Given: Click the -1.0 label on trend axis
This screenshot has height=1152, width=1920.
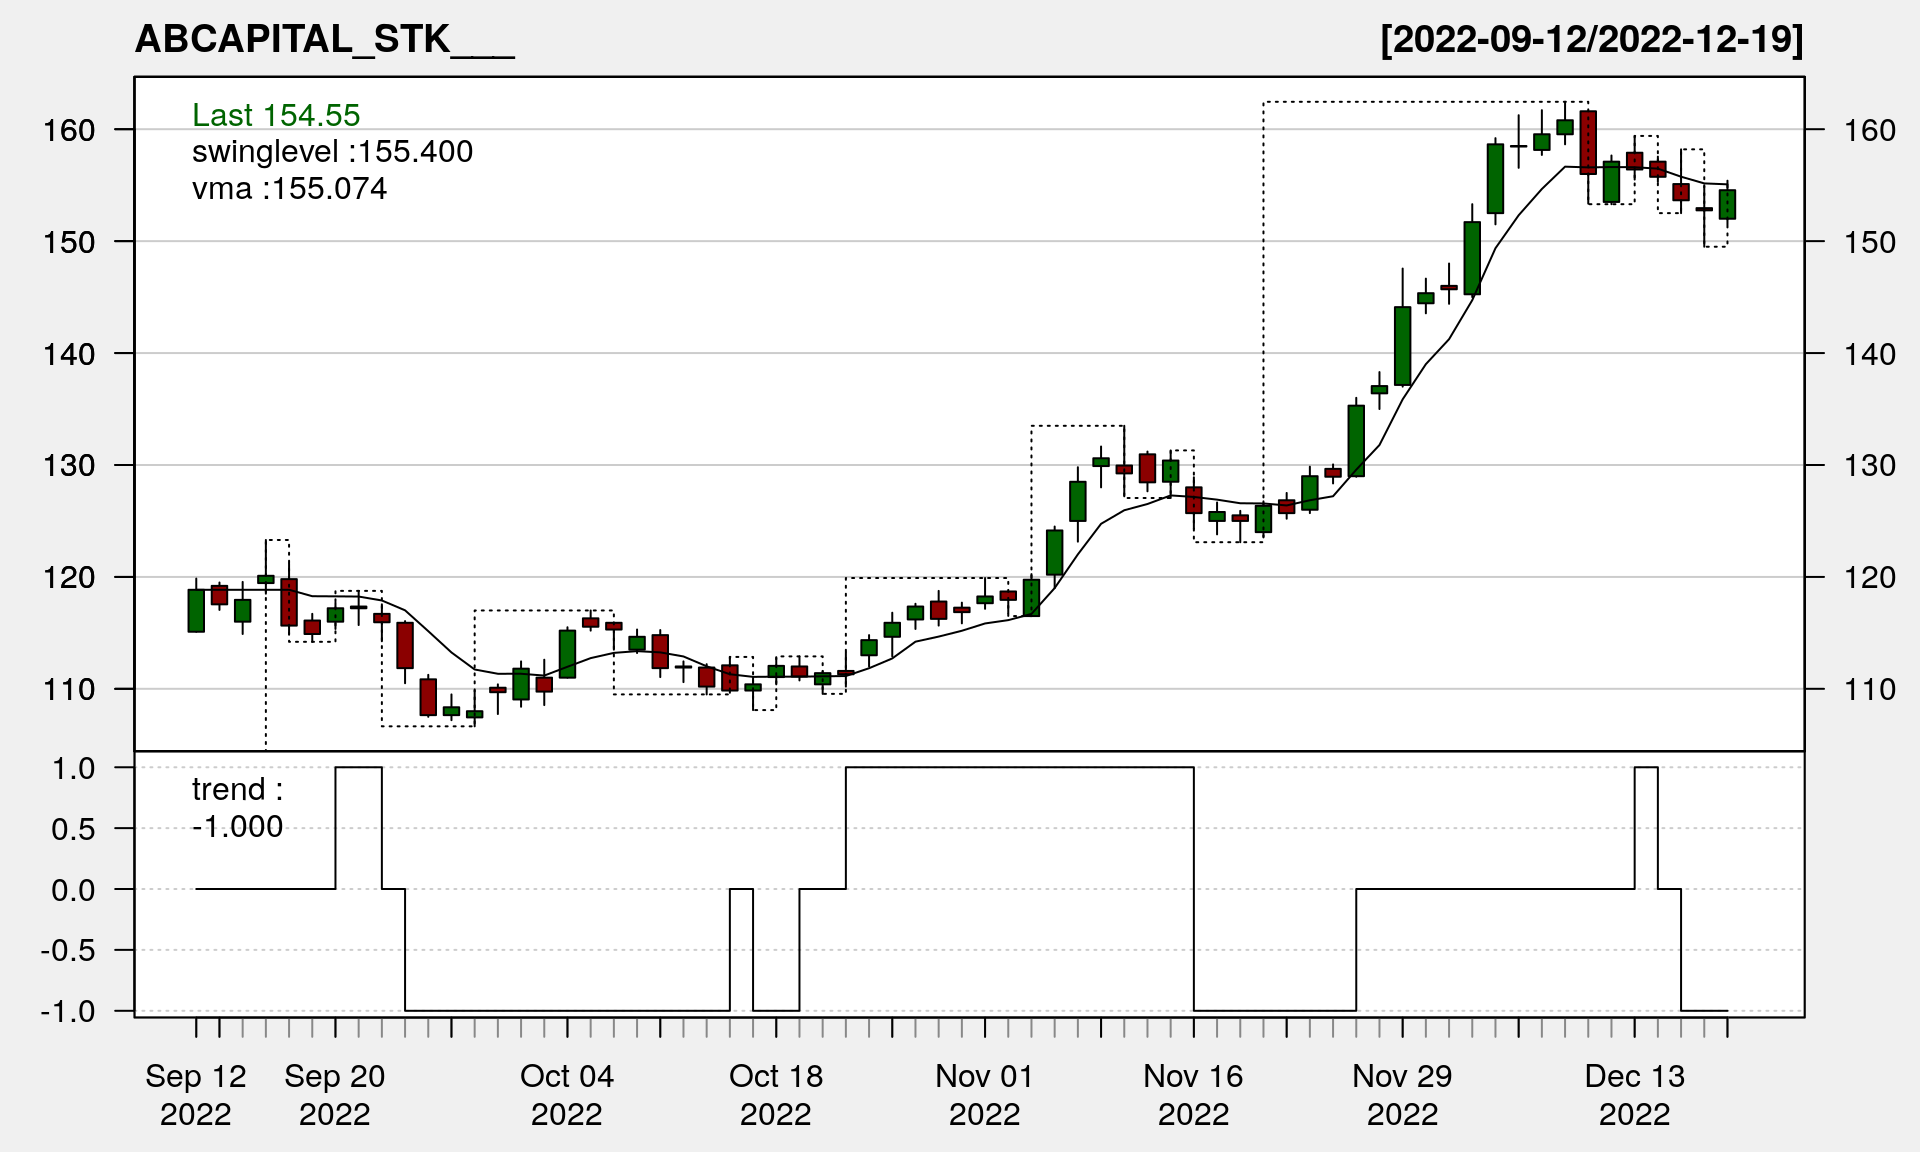Looking at the screenshot, I should 68,1011.
